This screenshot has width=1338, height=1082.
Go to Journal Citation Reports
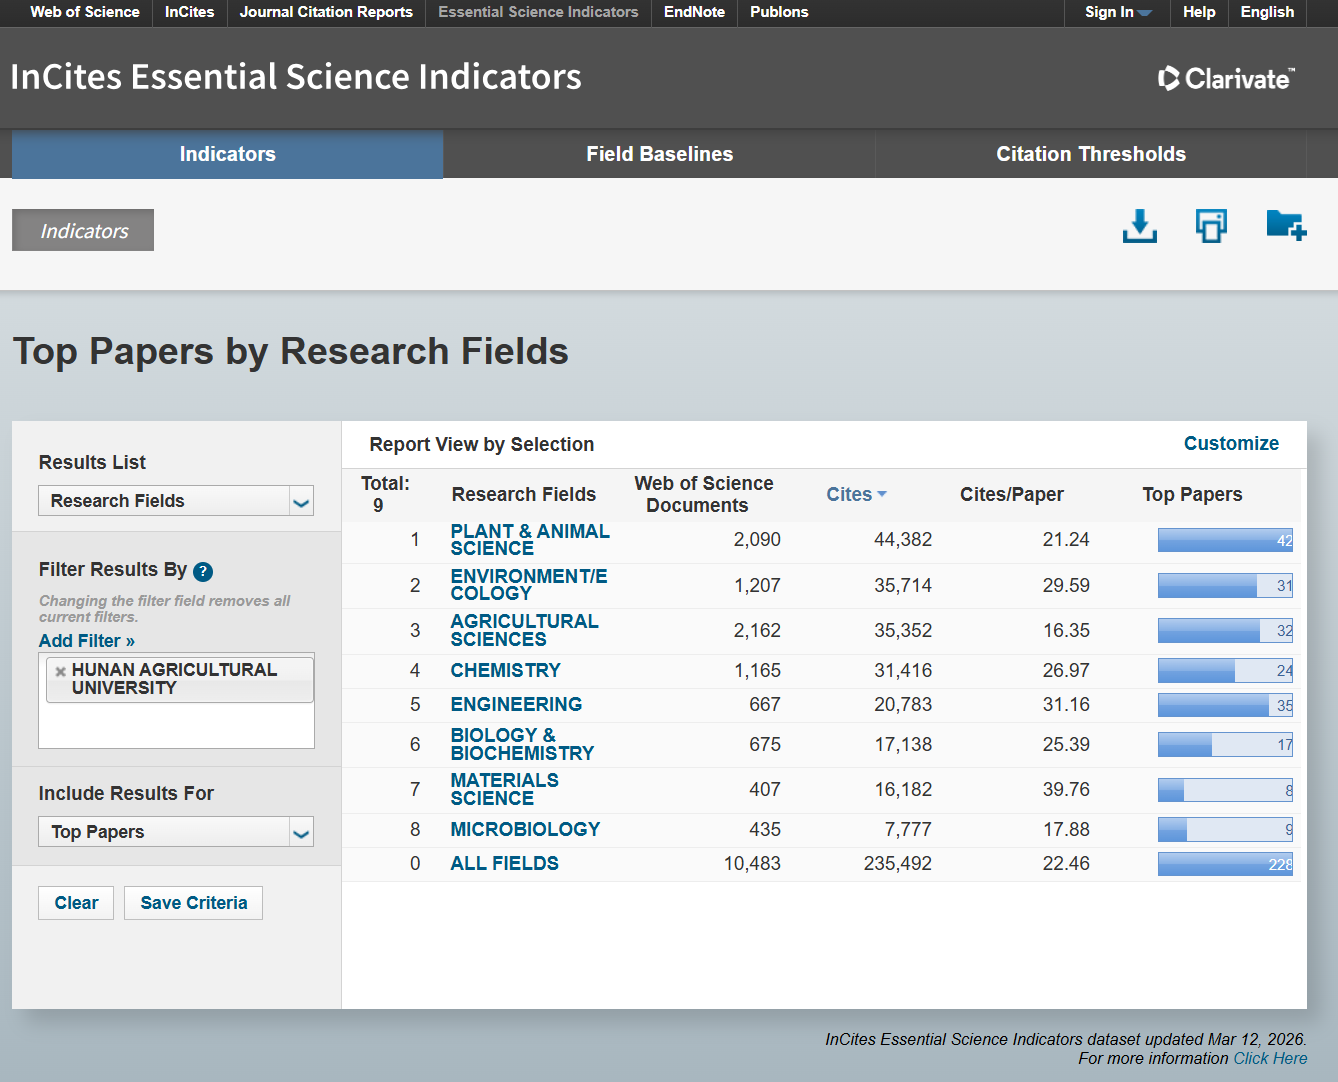(326, 12)
